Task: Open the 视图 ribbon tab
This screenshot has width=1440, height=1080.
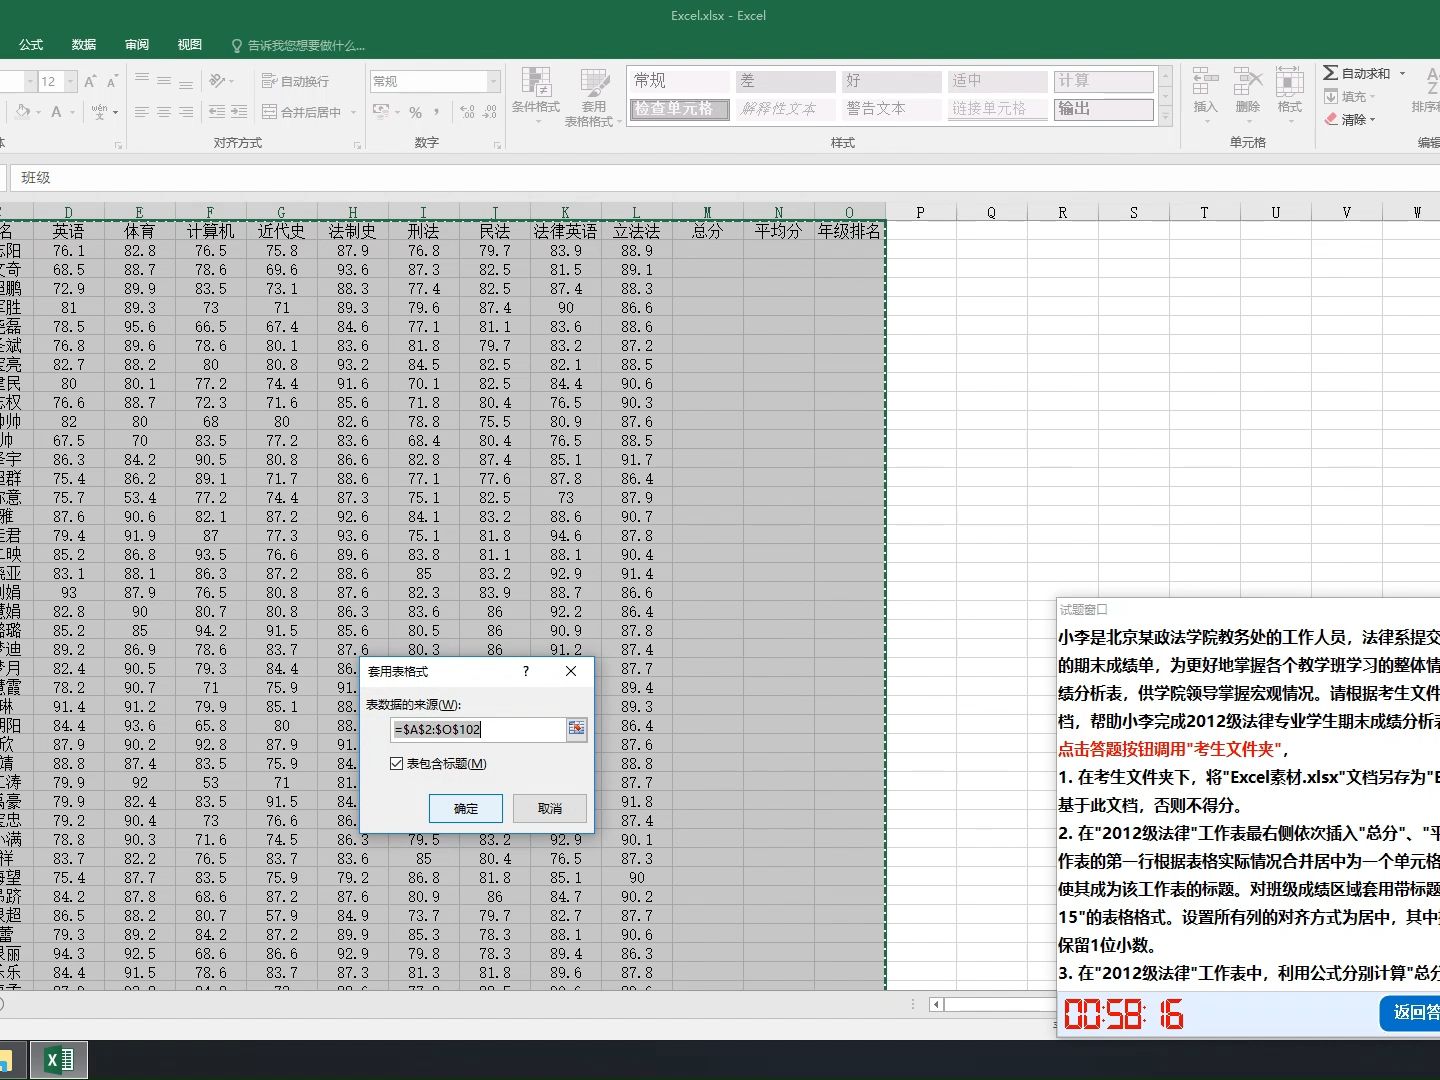Action: (x=190, y=45)
